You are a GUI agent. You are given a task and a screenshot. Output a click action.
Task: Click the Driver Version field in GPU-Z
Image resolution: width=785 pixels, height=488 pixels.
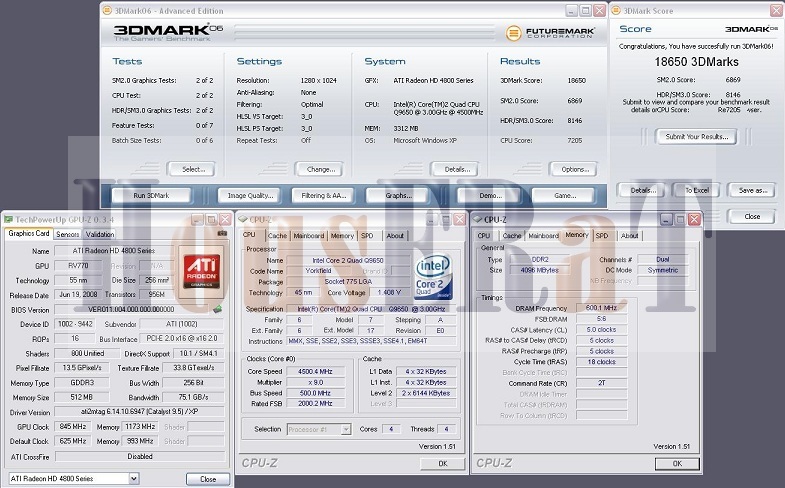[x=139, y=411]
